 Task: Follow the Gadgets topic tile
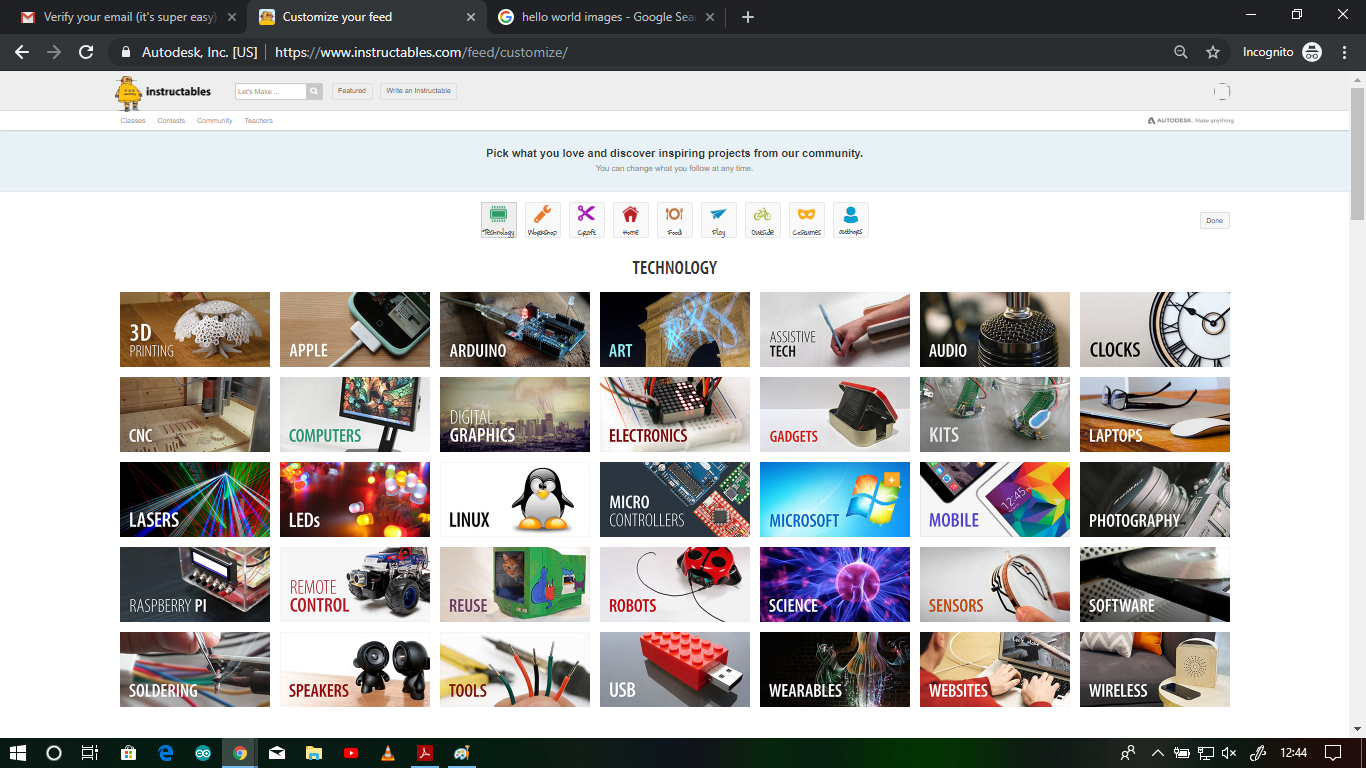point(835,414)
